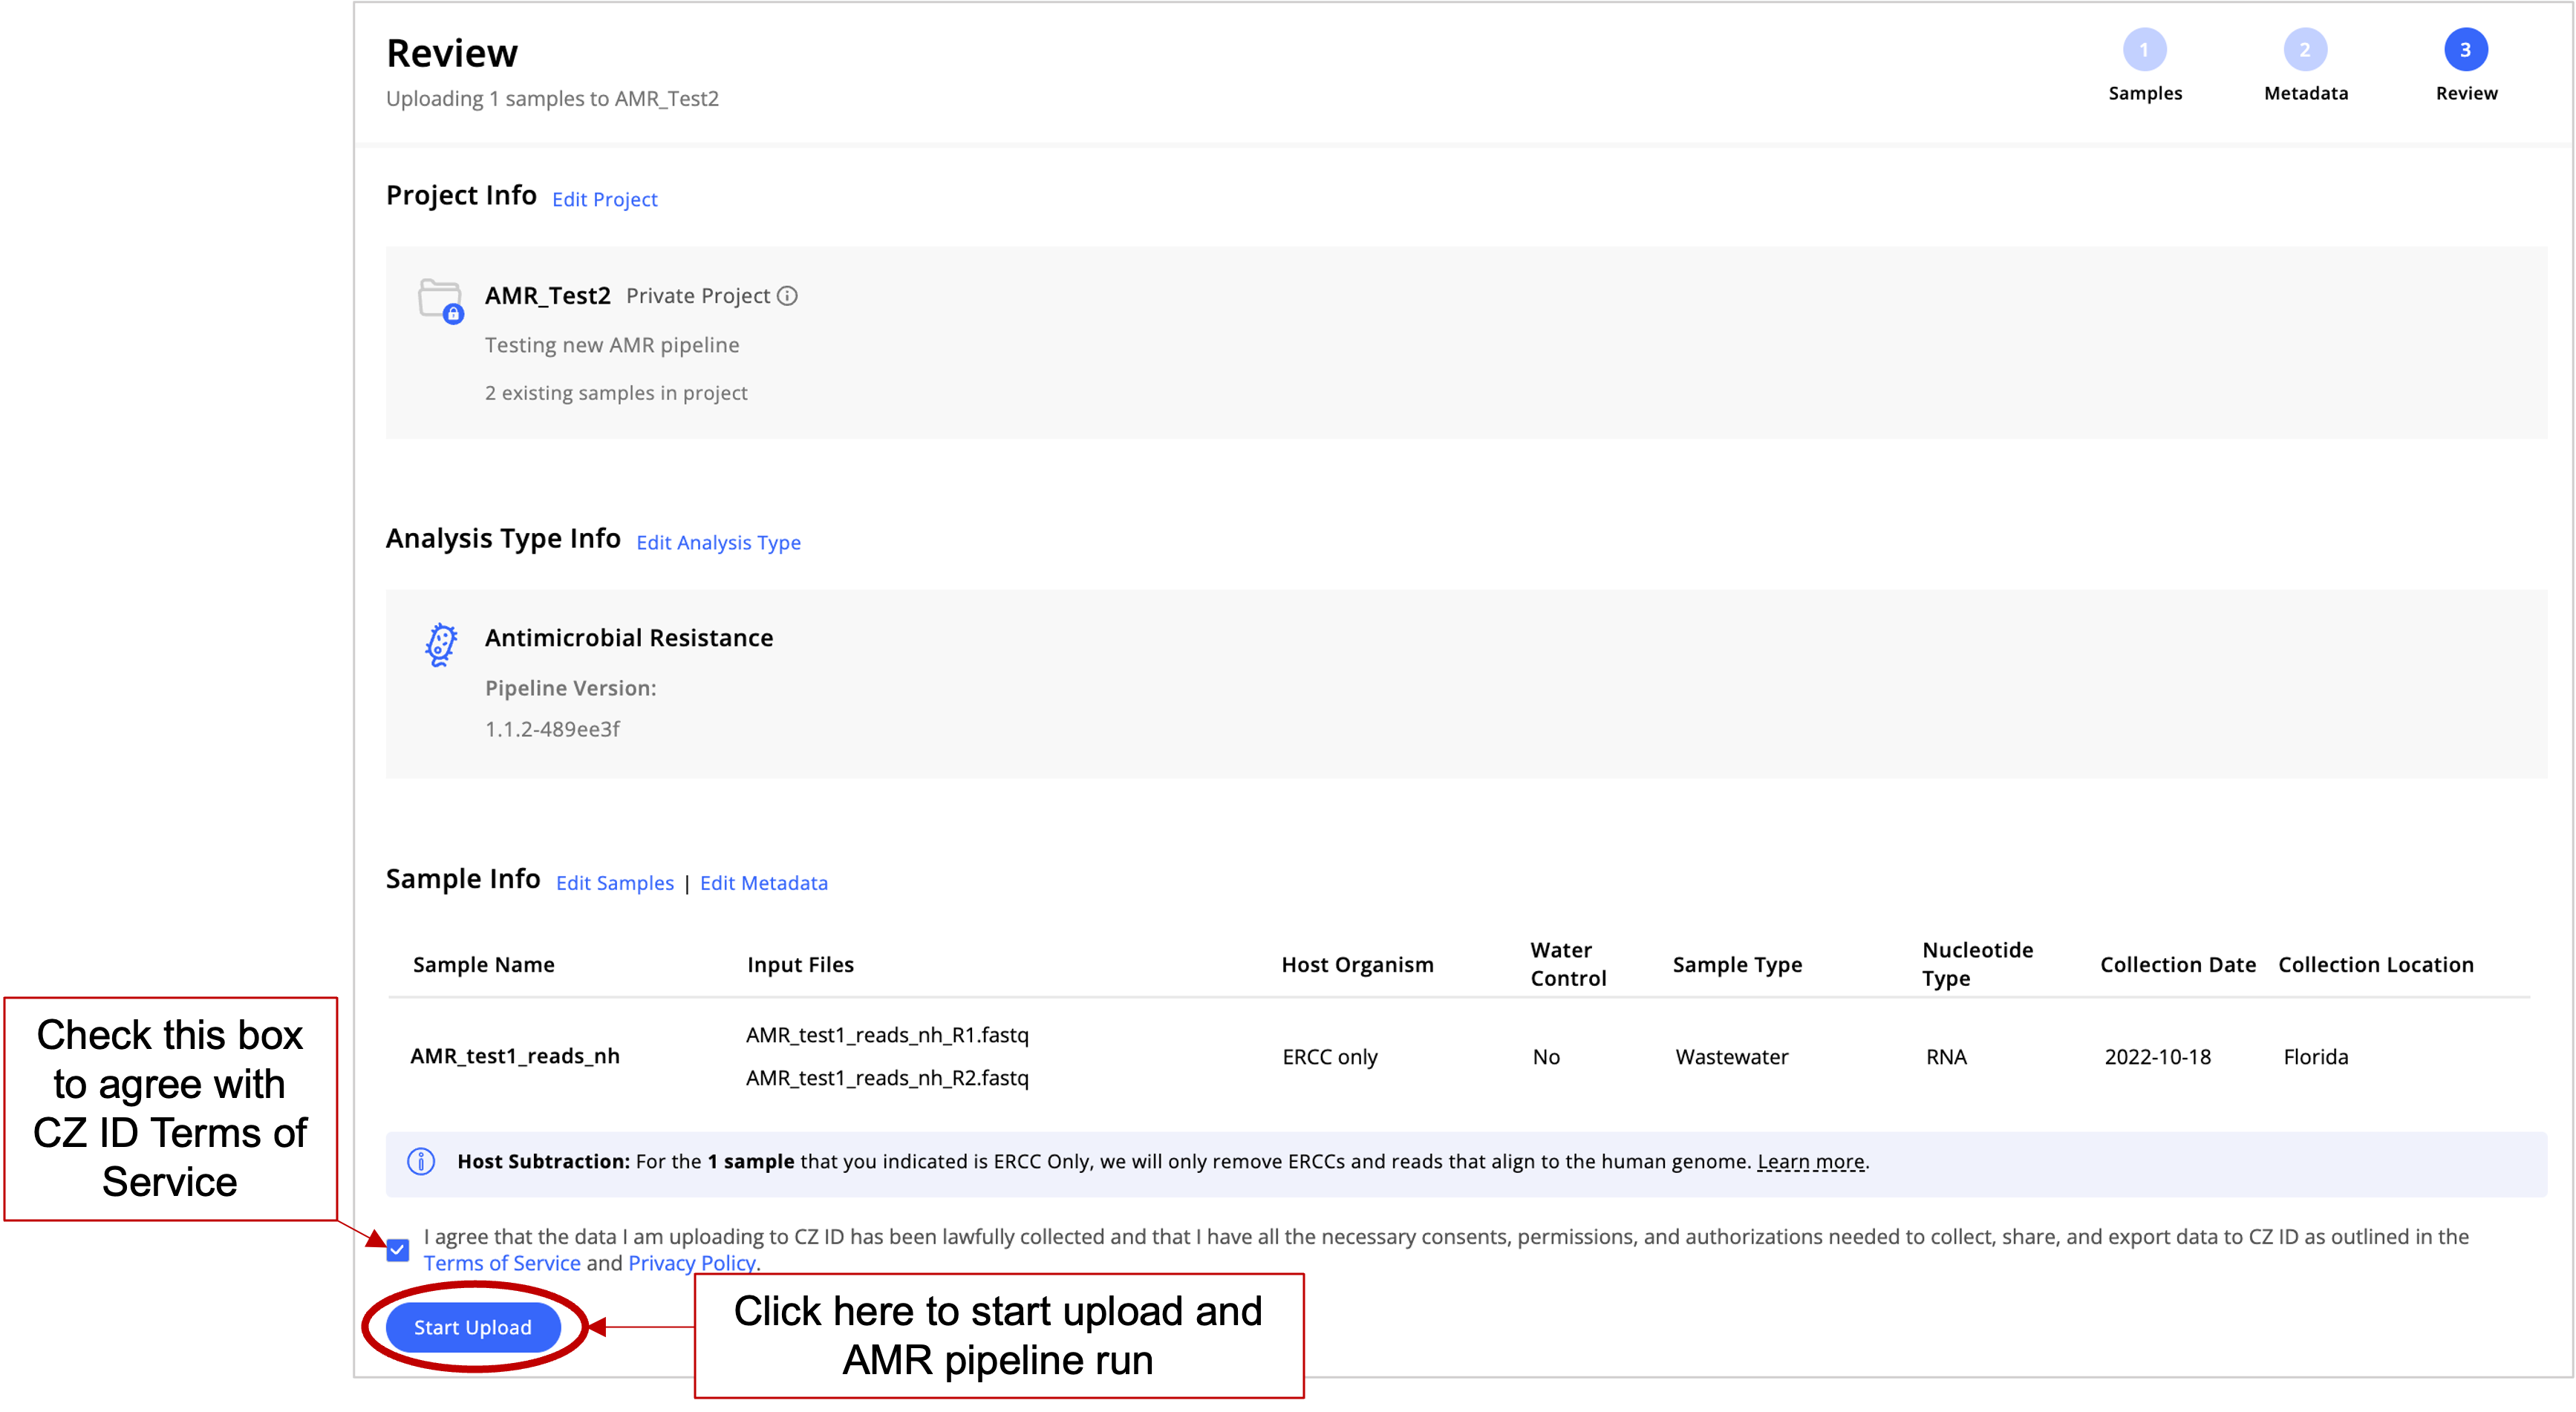Click the Host Subtraction info icon
Image resolution: width=2576 pixels, height=1412 pixels.
(420, 1161)
